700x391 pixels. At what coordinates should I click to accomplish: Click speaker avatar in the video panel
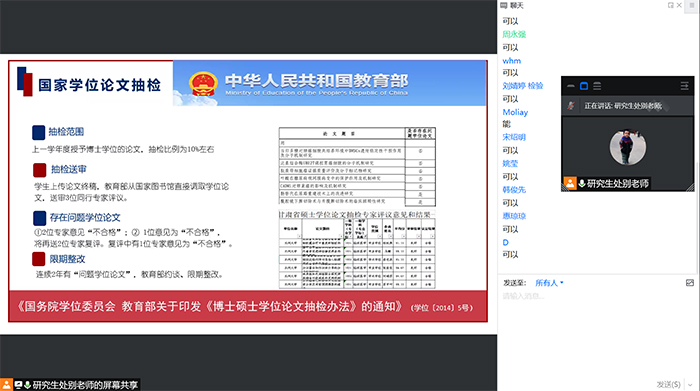628,147
